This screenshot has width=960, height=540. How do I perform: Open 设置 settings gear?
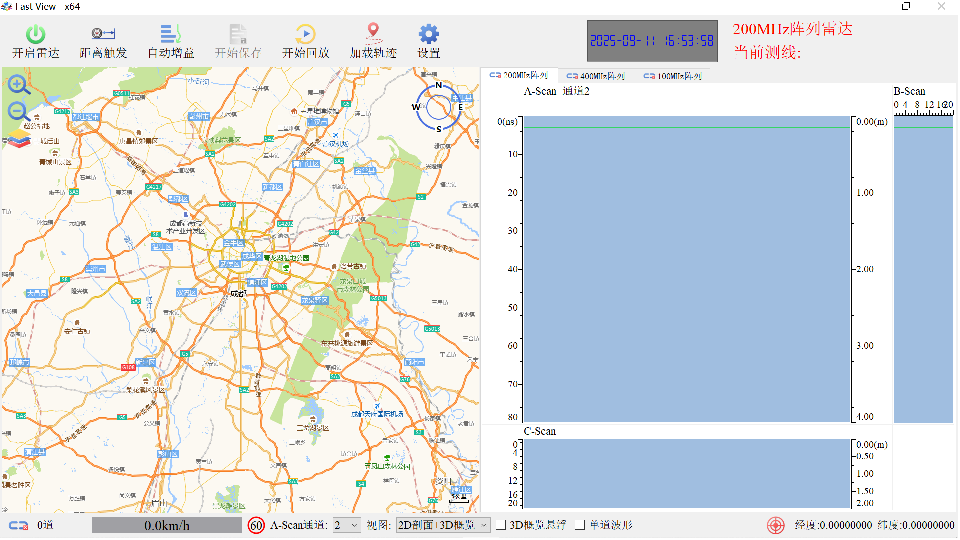pyautogui.click(x=429, y=35)
